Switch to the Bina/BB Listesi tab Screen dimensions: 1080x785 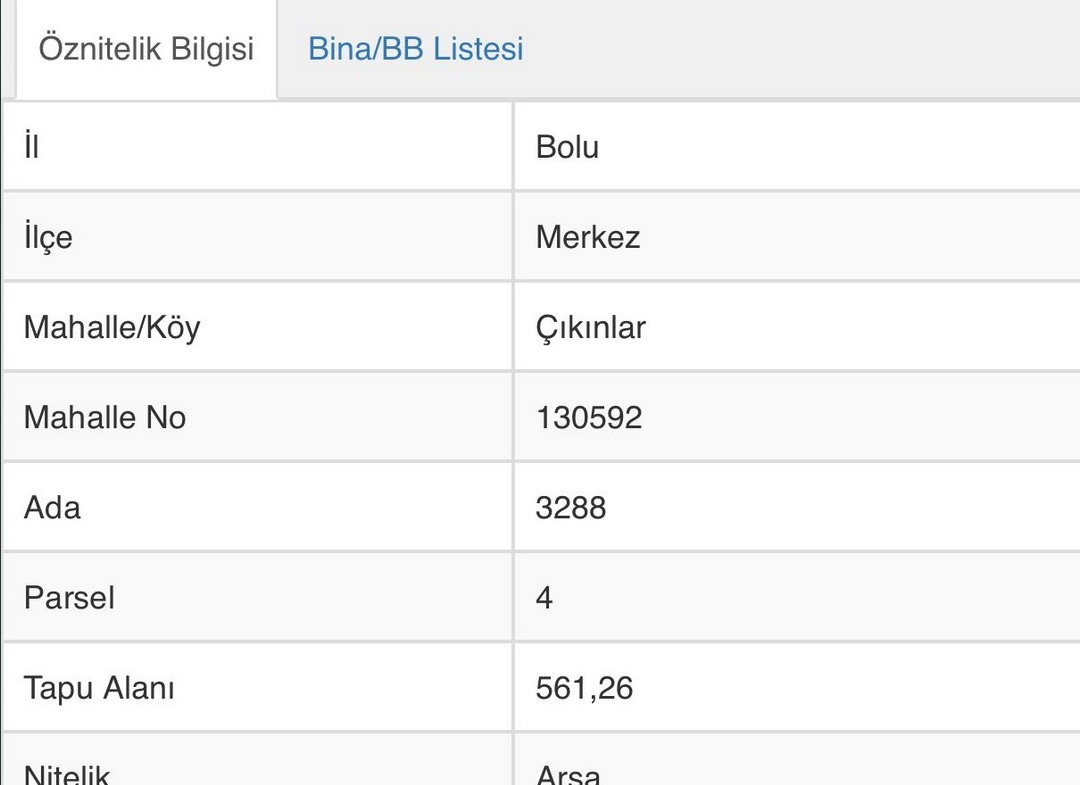click(415, 49)
